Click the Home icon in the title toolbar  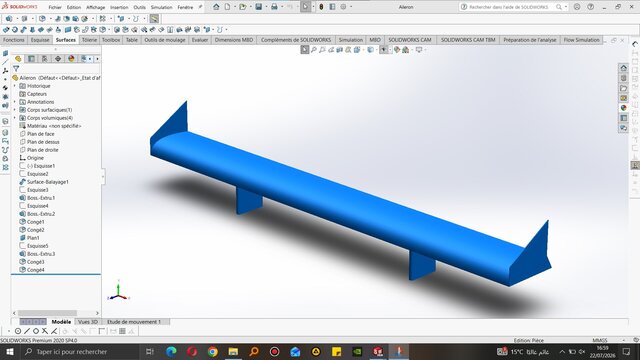216,7
